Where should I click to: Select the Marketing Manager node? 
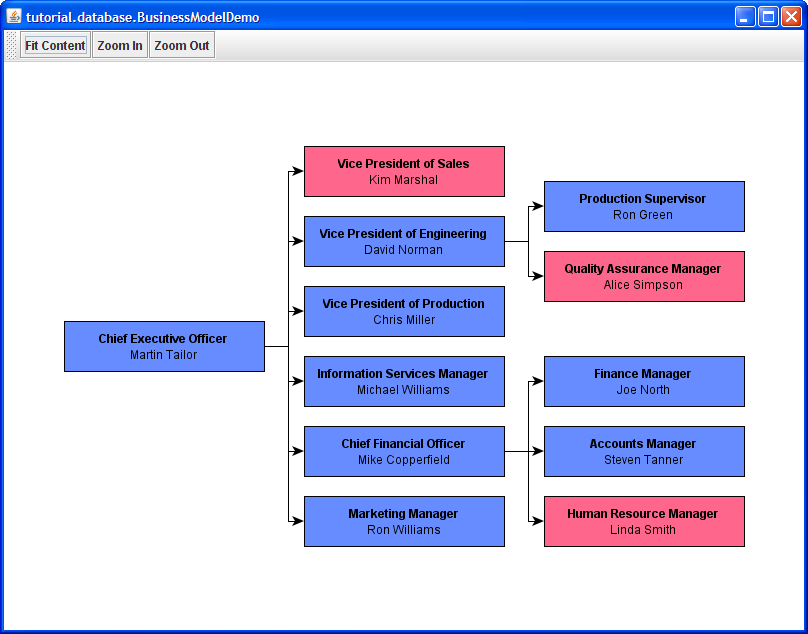404,521
